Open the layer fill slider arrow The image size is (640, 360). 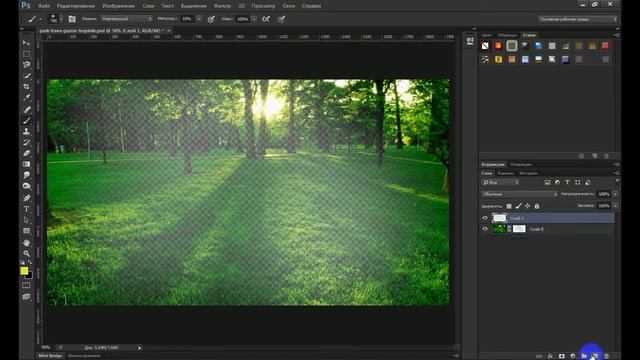615,206
